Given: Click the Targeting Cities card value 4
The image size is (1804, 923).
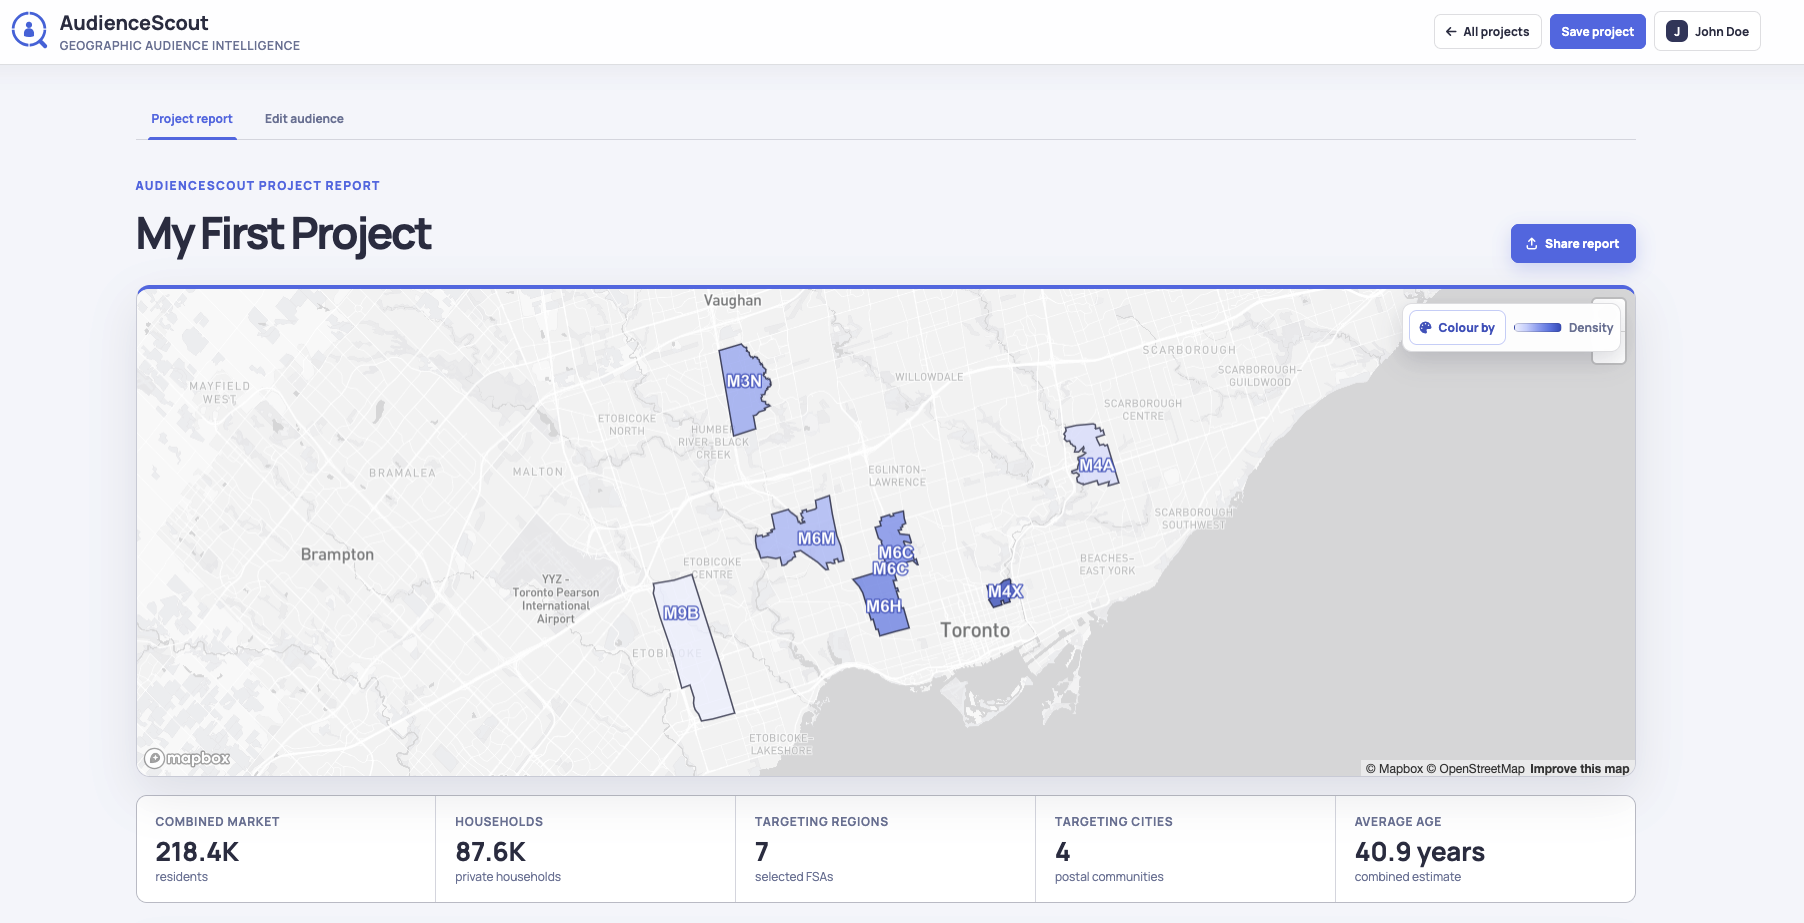Looking at the screenshot, I should pos(1062,852).
